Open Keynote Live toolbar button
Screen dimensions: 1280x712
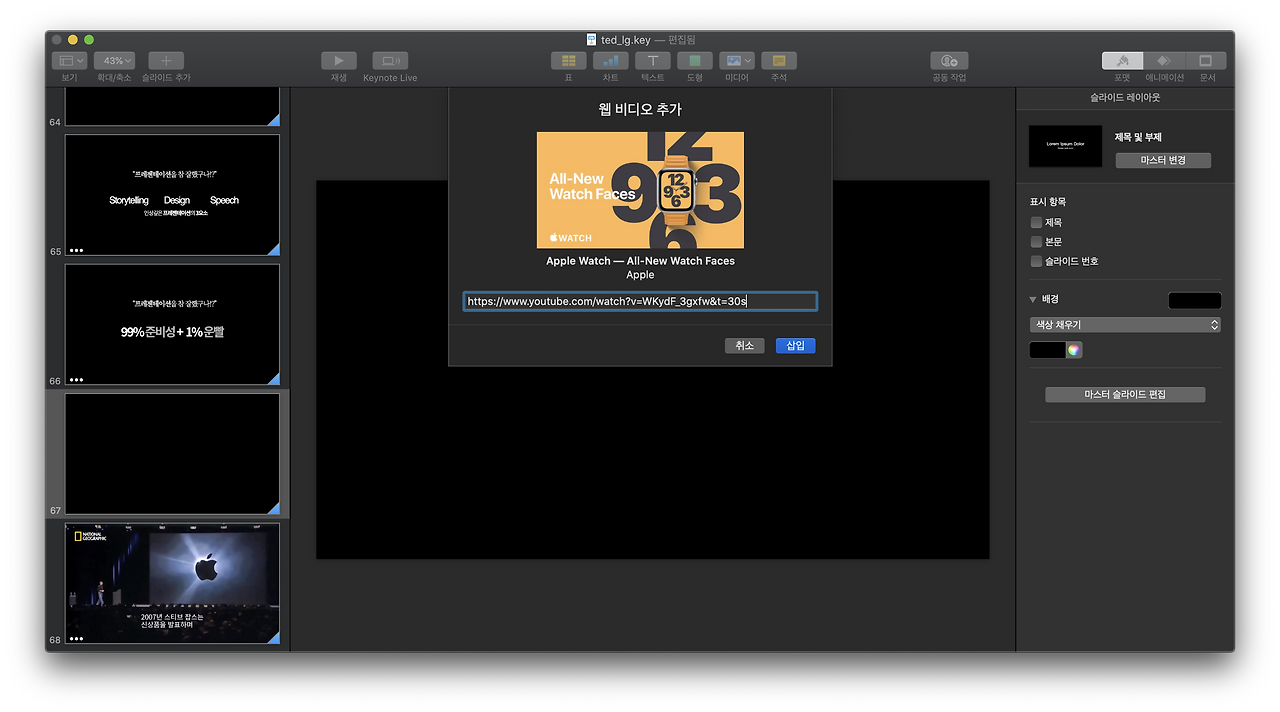390,61
